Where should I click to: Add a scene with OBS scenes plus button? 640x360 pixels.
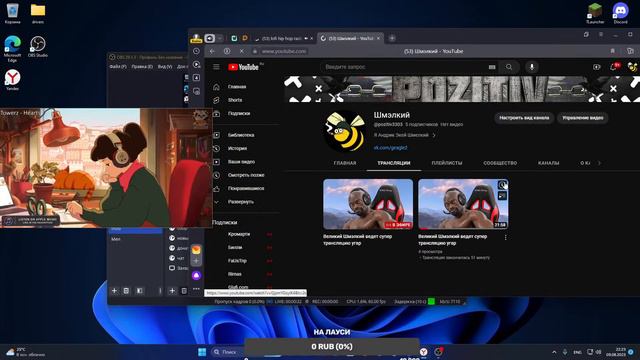(114, 291)
